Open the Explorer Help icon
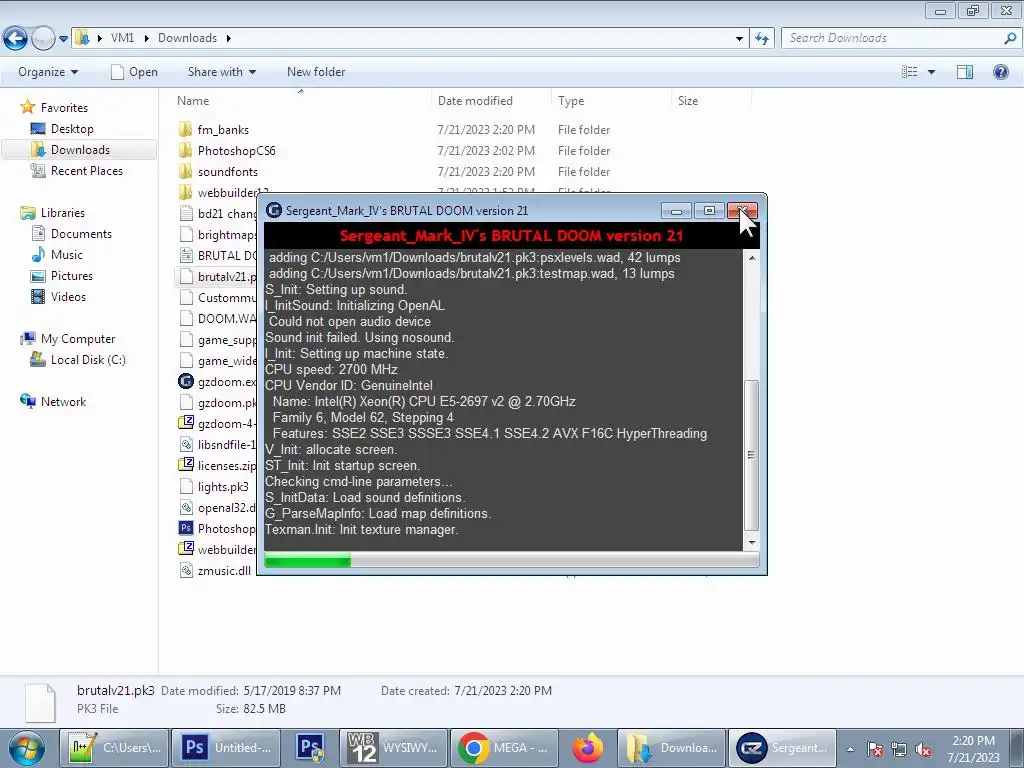Screen dimensions: 1024x768 point(1000,72)
